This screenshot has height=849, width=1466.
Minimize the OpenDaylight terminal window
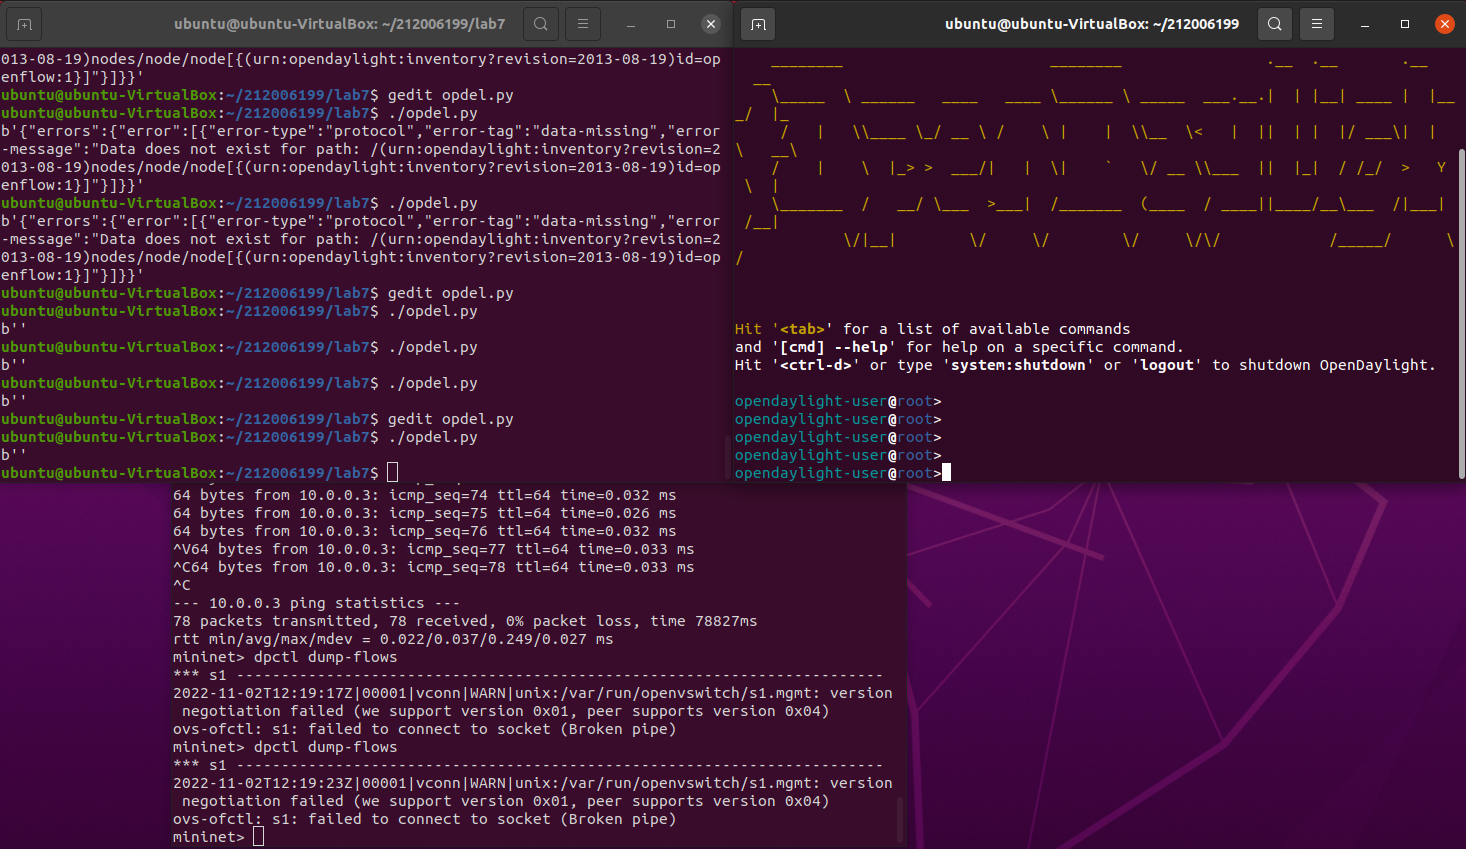tap(1365, 24)
